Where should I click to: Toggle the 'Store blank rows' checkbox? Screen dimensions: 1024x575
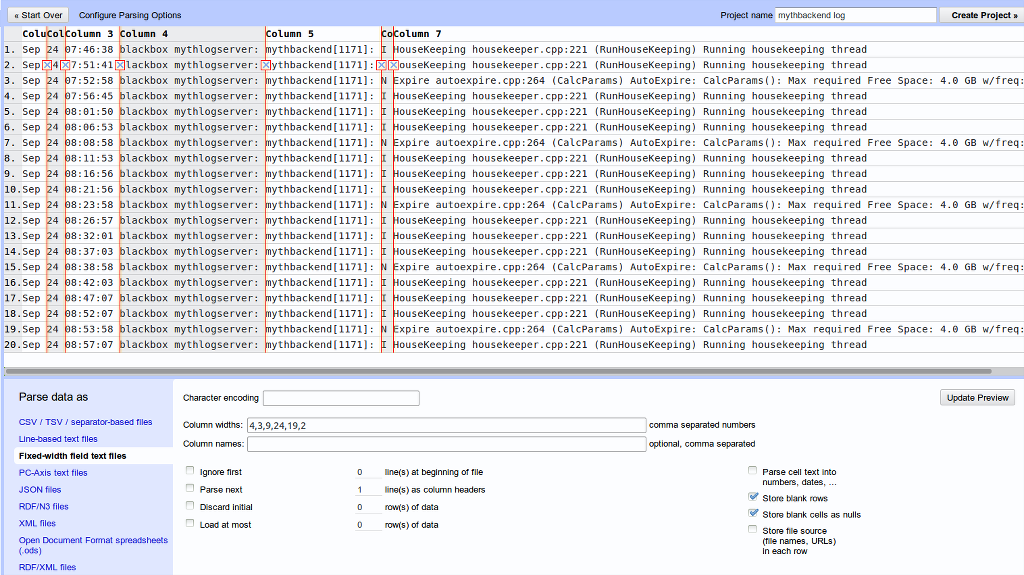pos(753,497)
